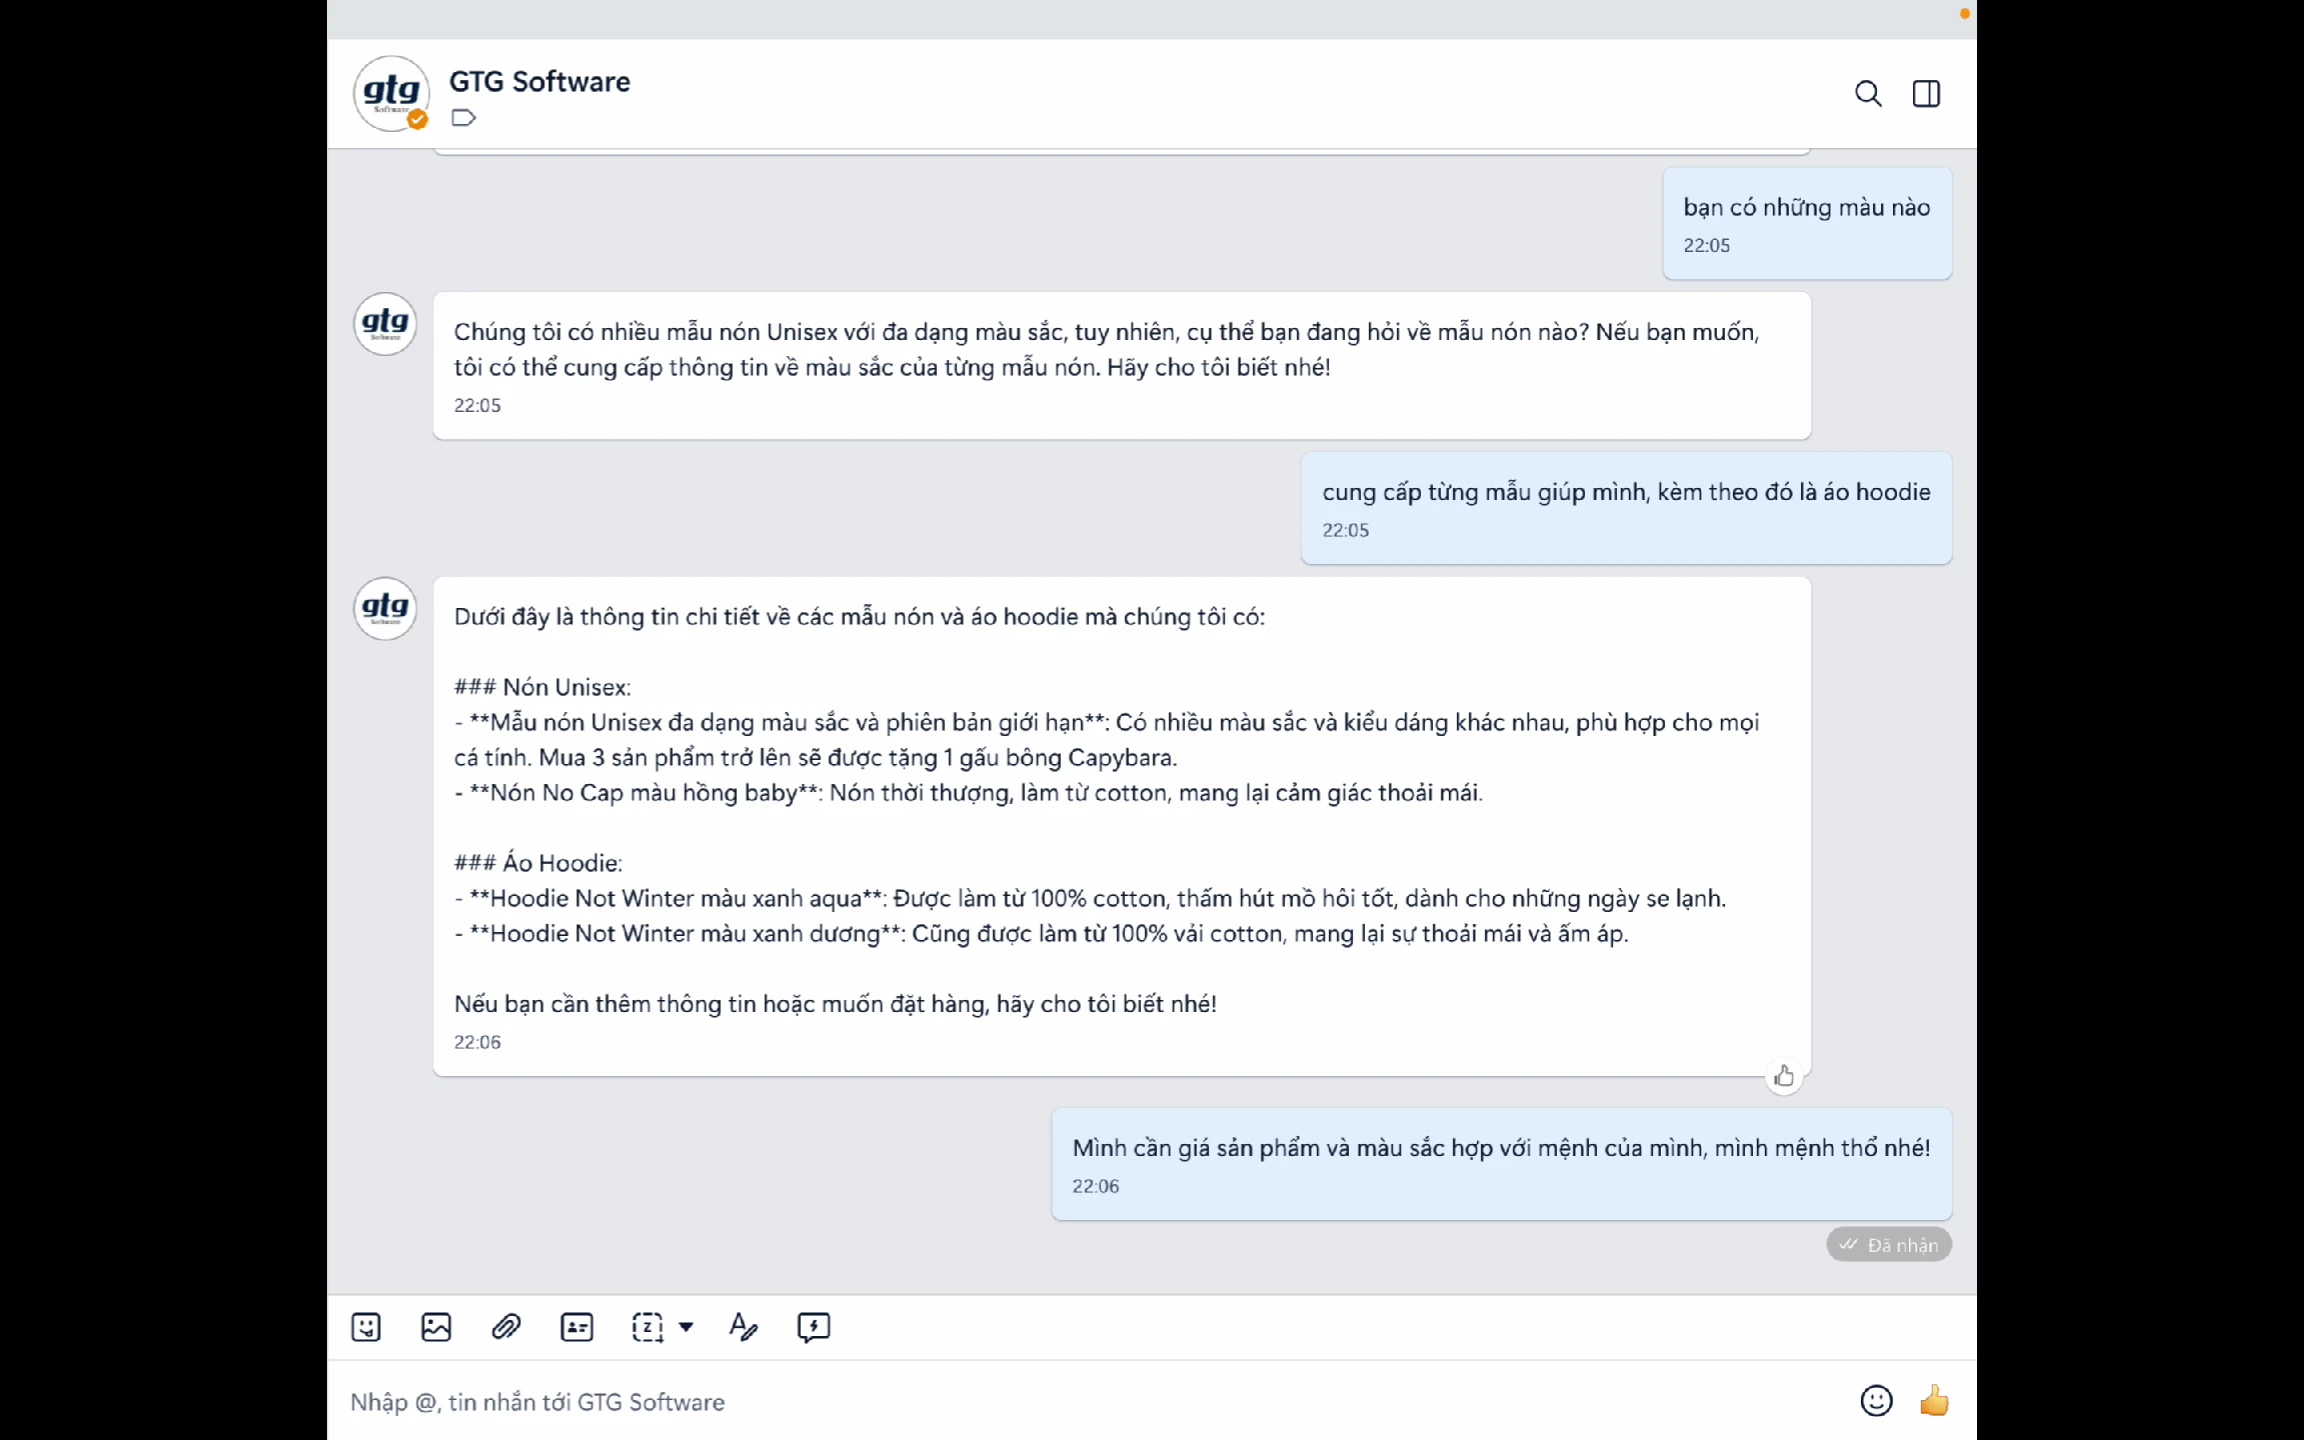Attach a file with the paperclip icon
The image size is (2304, 1440).
tap(506, 1327)
